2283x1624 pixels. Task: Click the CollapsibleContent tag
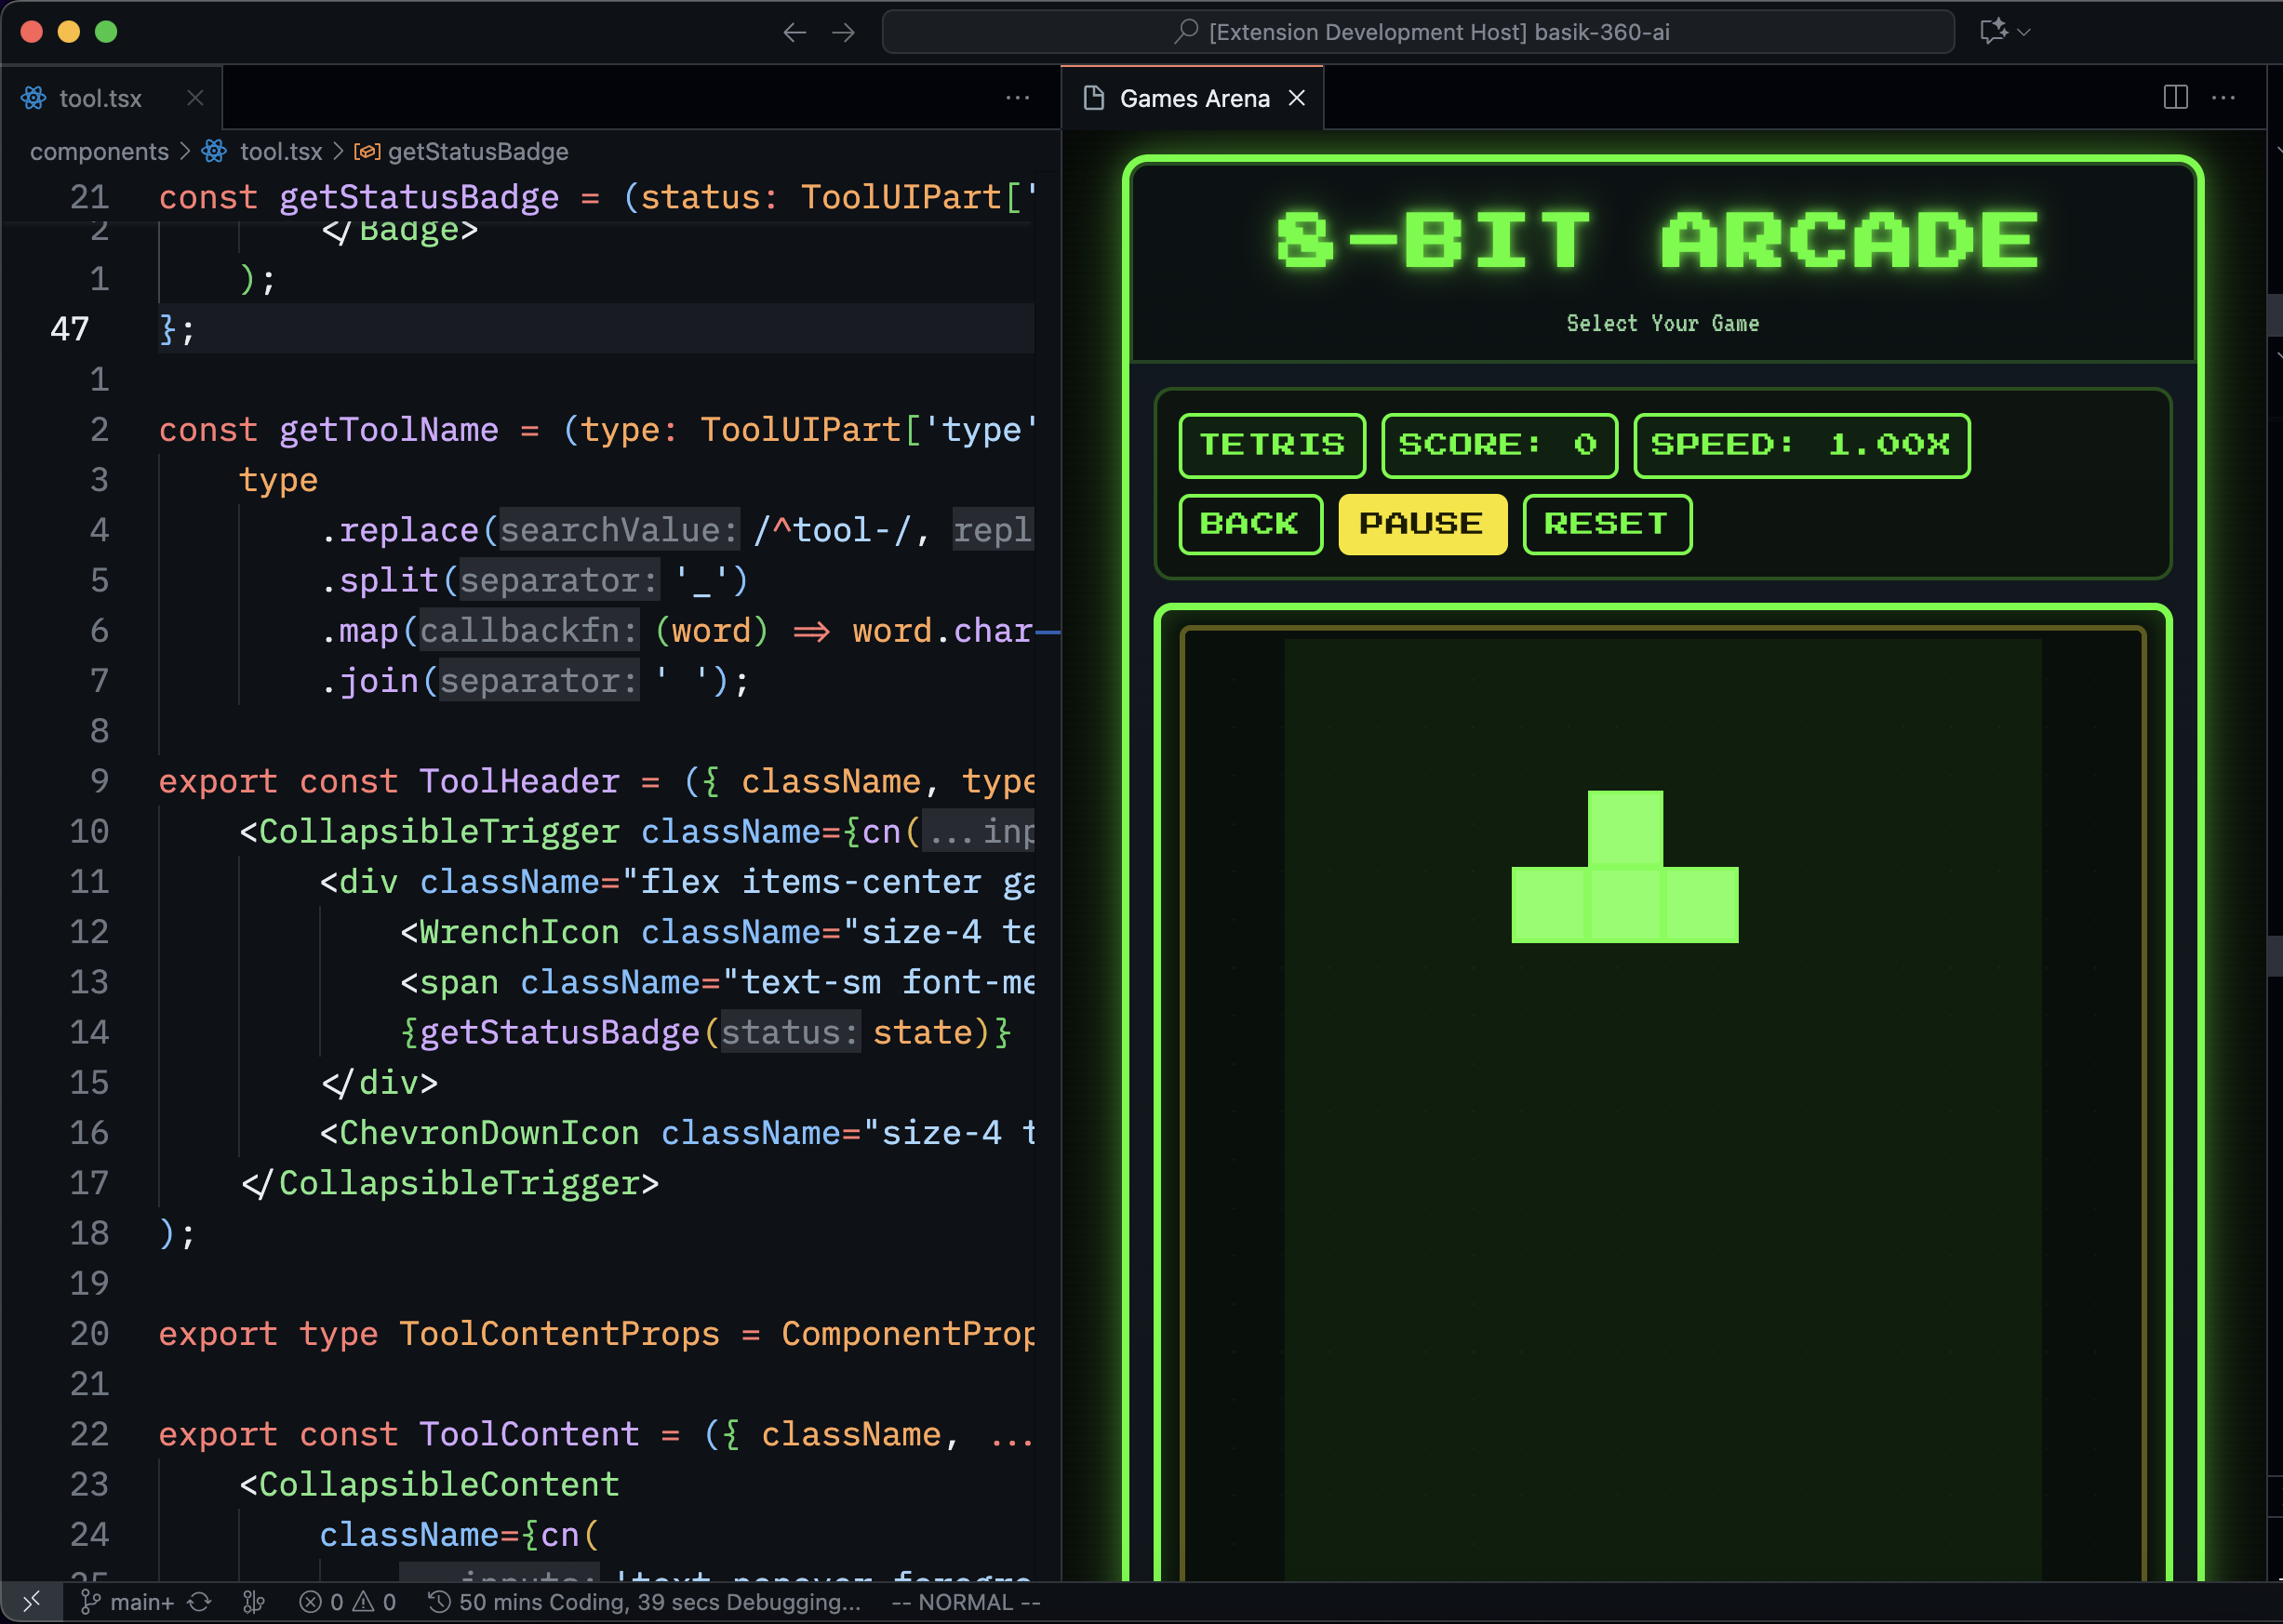[430, 1484]
